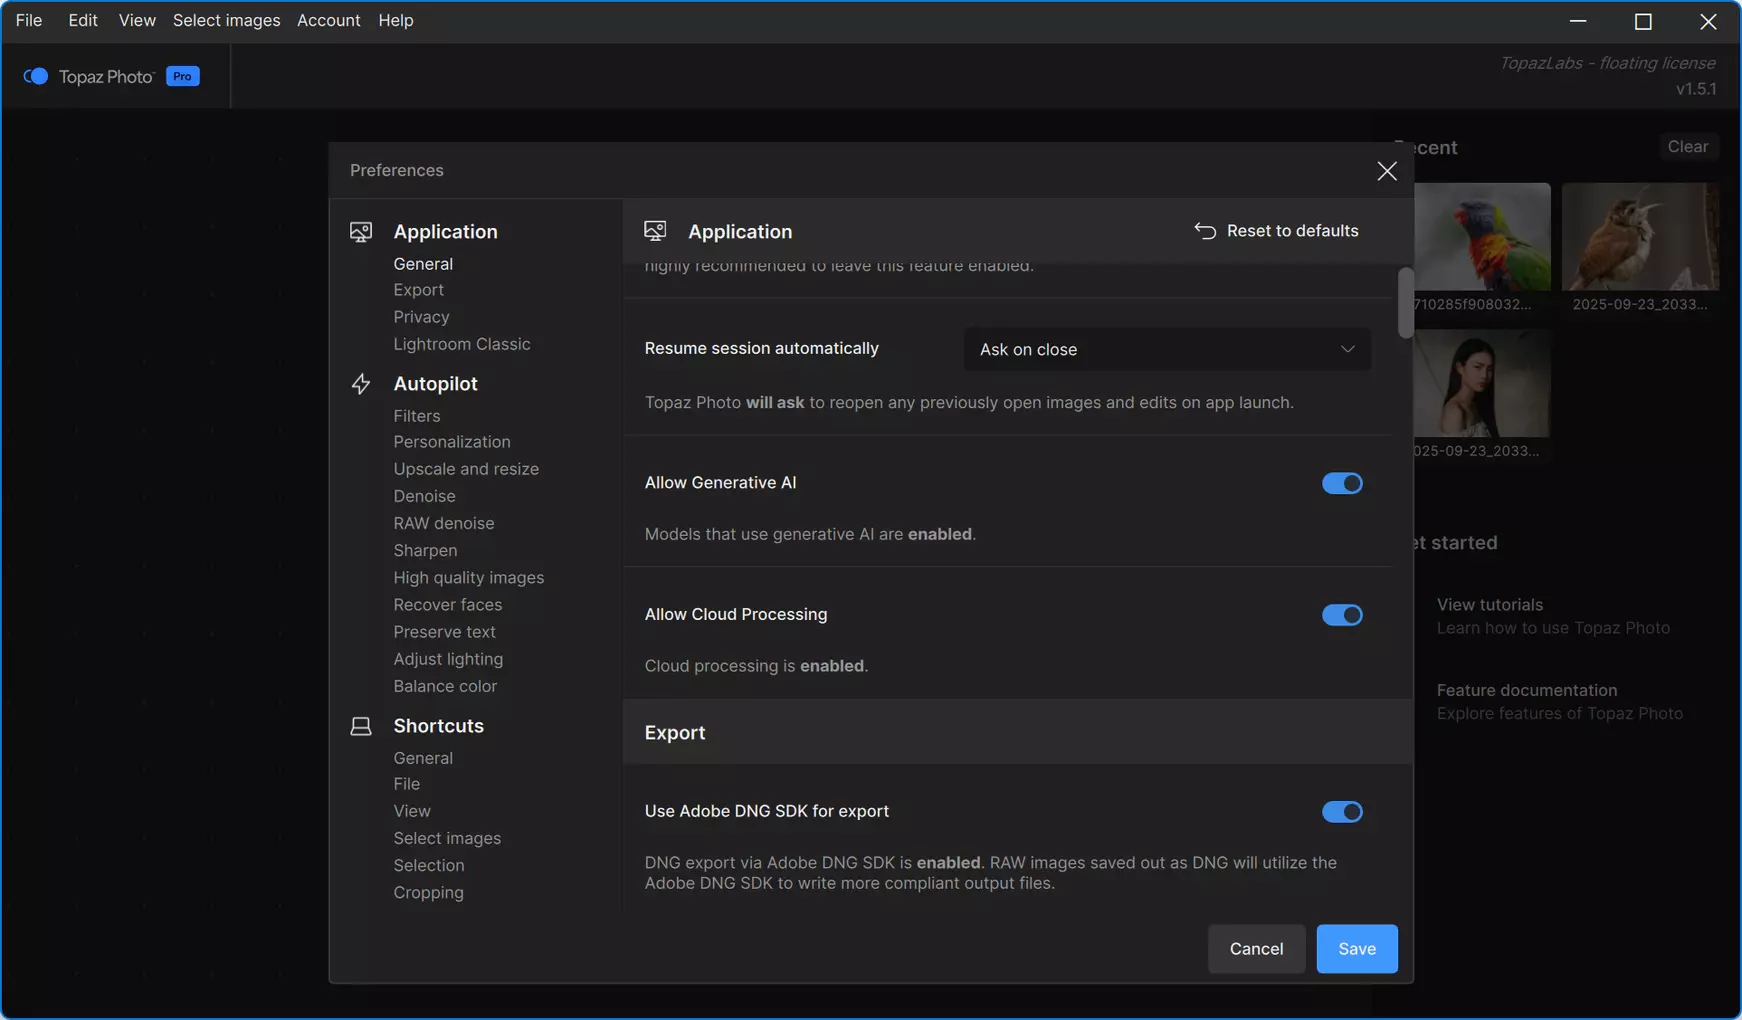Disable the Allow Generative AI toggle
Screen dimensions: 1742x1020
point(1342,483)
